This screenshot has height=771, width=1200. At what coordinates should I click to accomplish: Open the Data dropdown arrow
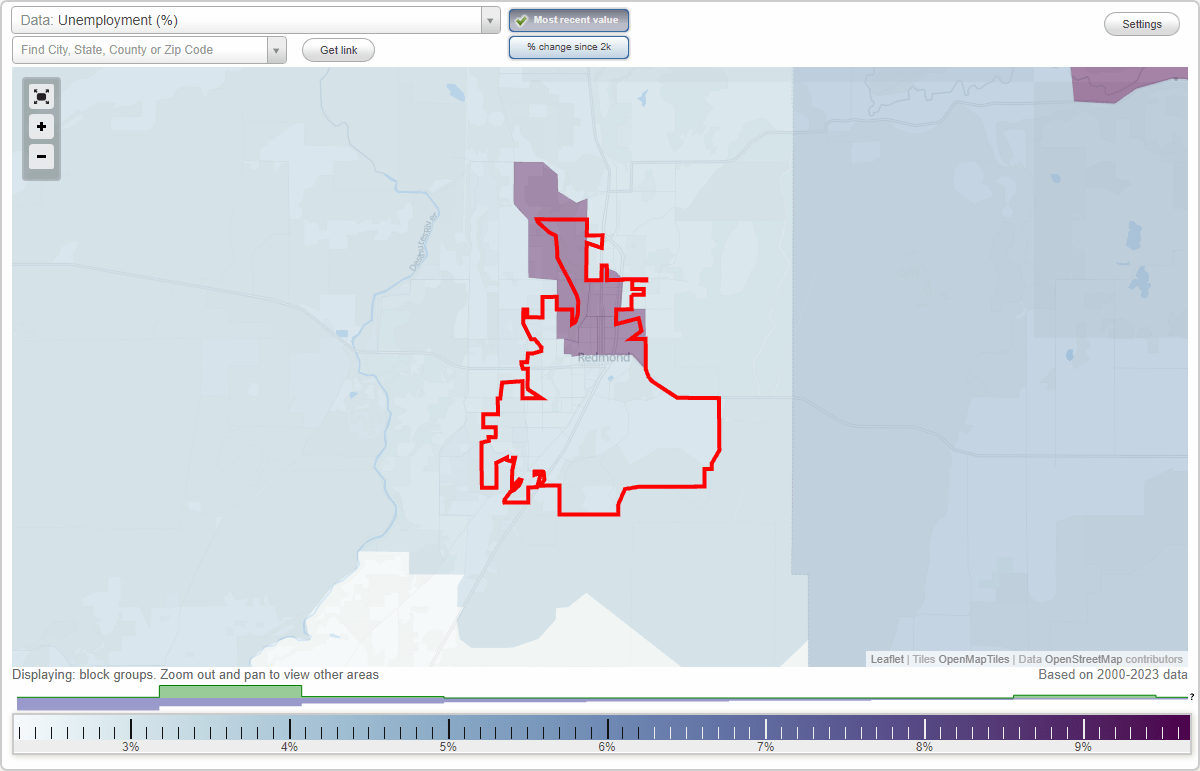coord(489,19)
